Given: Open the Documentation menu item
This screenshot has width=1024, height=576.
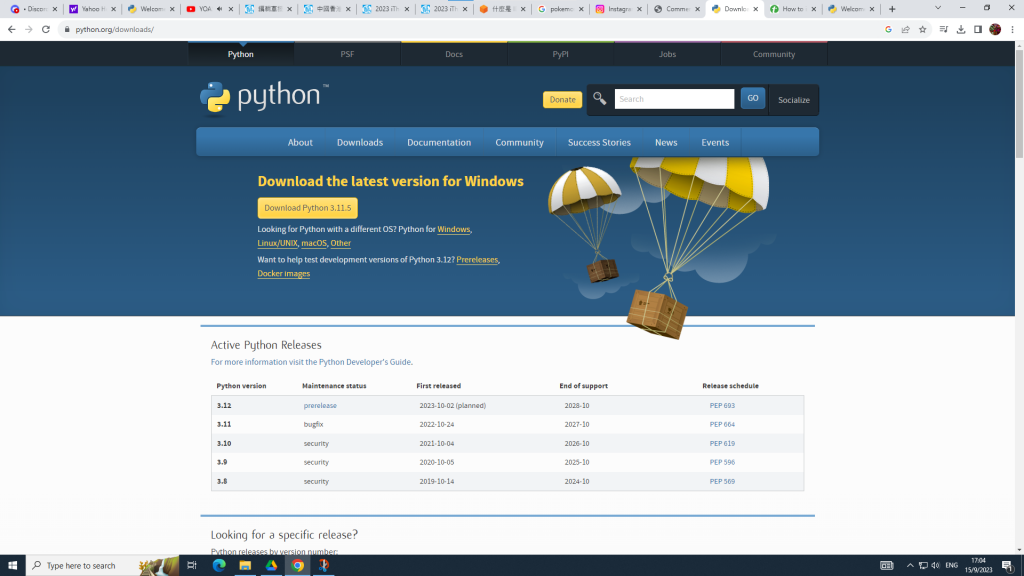Looking at the screenshot, I should (x=439, y=142).
